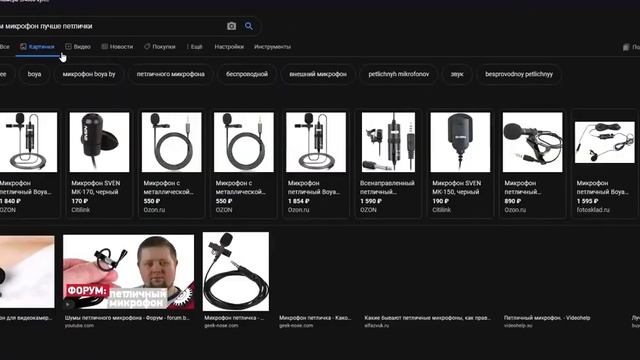The image size is (640, 360).
Task: Click the Видео tab play icon
Action: pyautogui.click(x=68, y=47)
